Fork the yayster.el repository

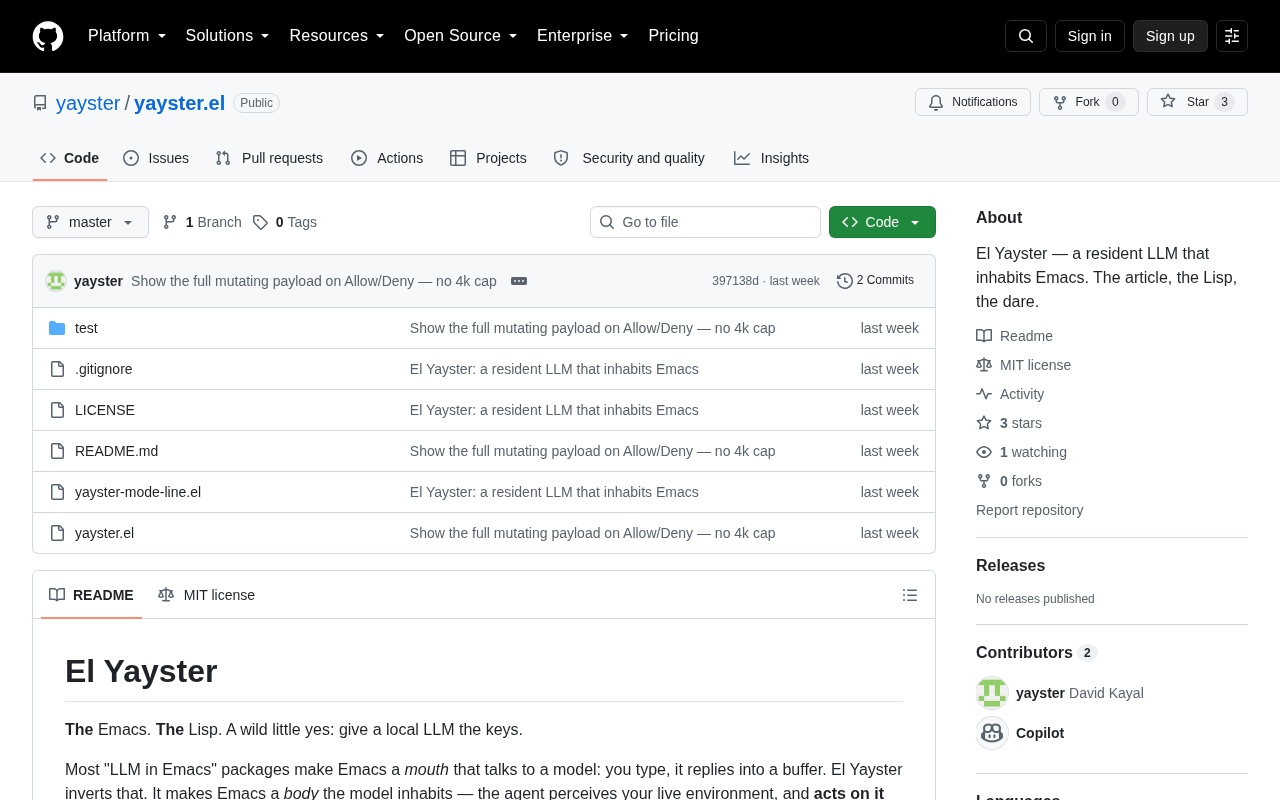tap(1089, 102)
